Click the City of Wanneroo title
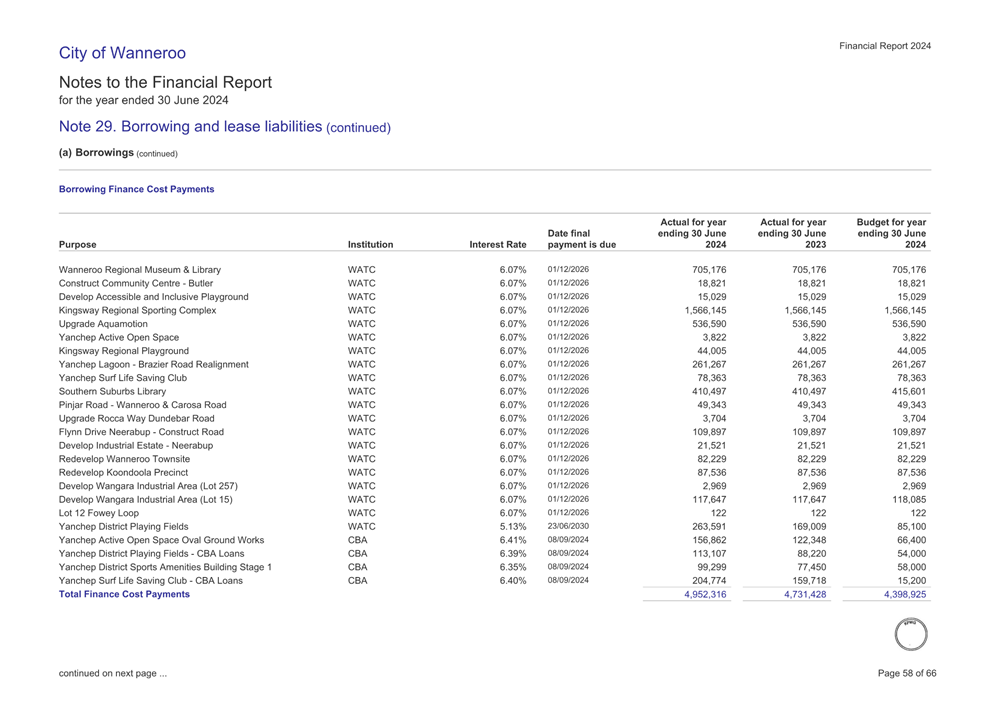Screen dimensions: 990x702 tap(123, 52)
